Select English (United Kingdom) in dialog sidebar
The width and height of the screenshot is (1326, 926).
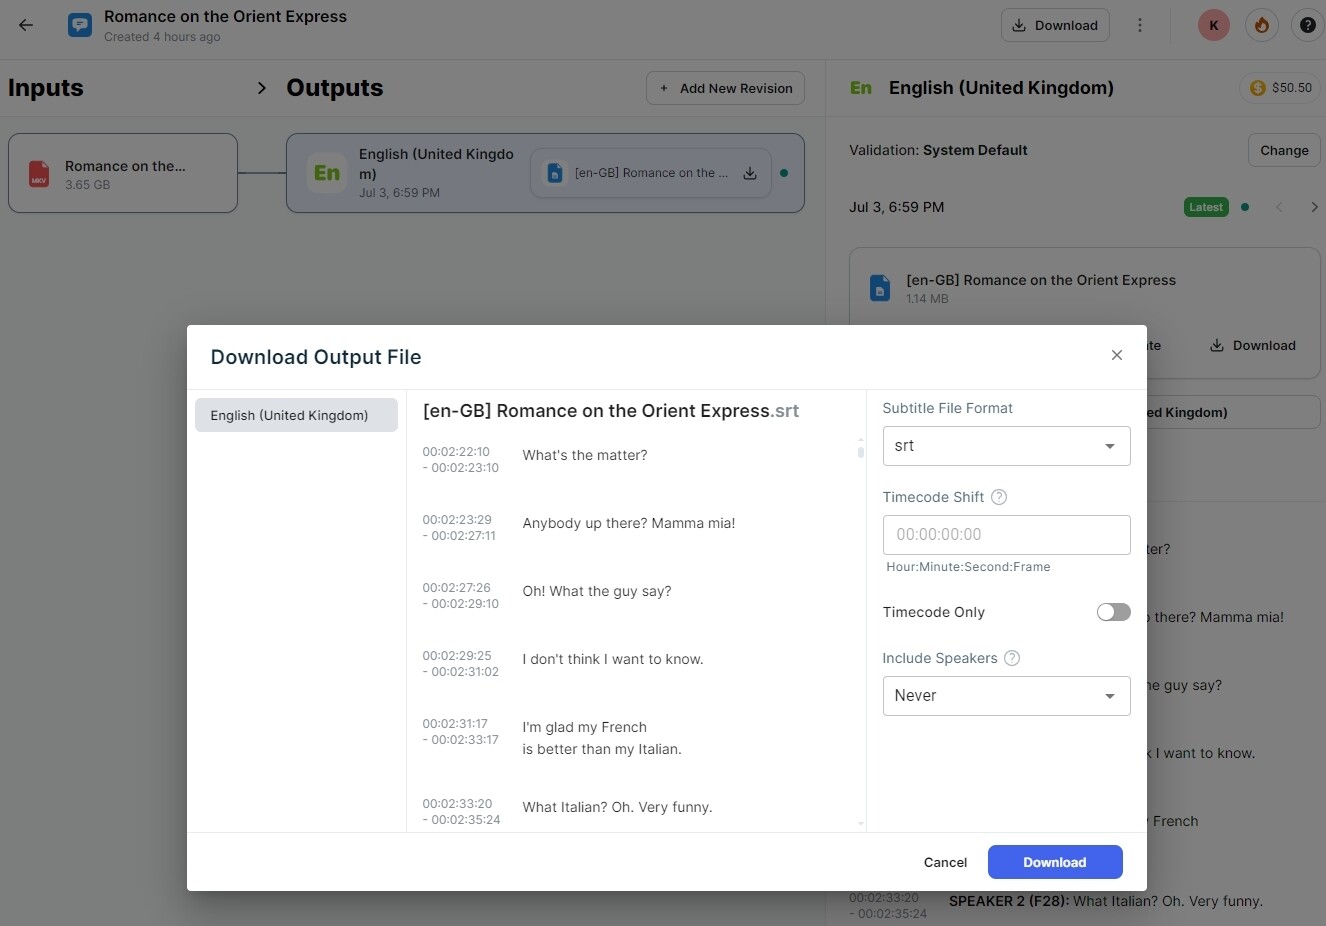[296, 415]
